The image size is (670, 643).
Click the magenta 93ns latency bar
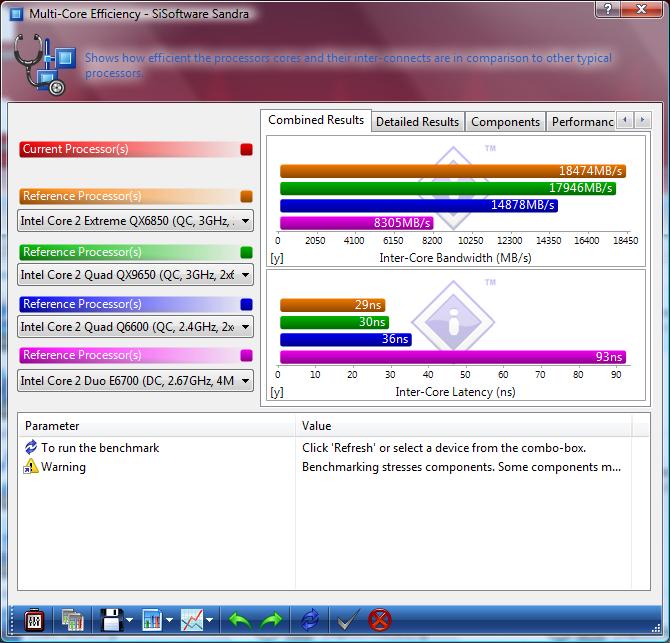453,357
